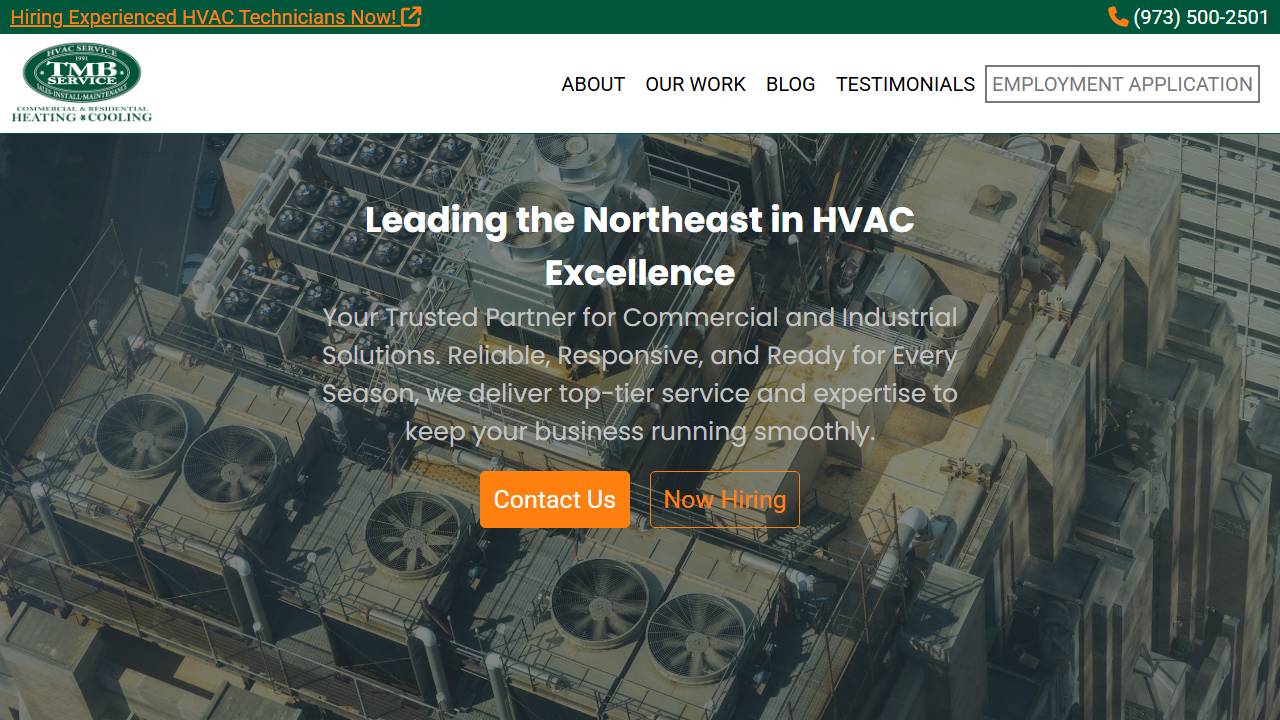Click the blank white header space left of ABOUT
1280x720 pixels.
coord(350,84)
